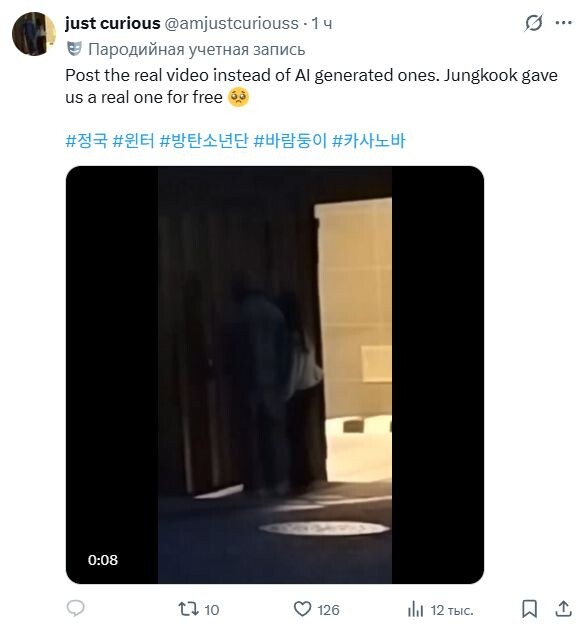Viewport: 587px width, 626px height.
Task: Click the 1 ч post timestamp
Action: (x=322, y=24)
